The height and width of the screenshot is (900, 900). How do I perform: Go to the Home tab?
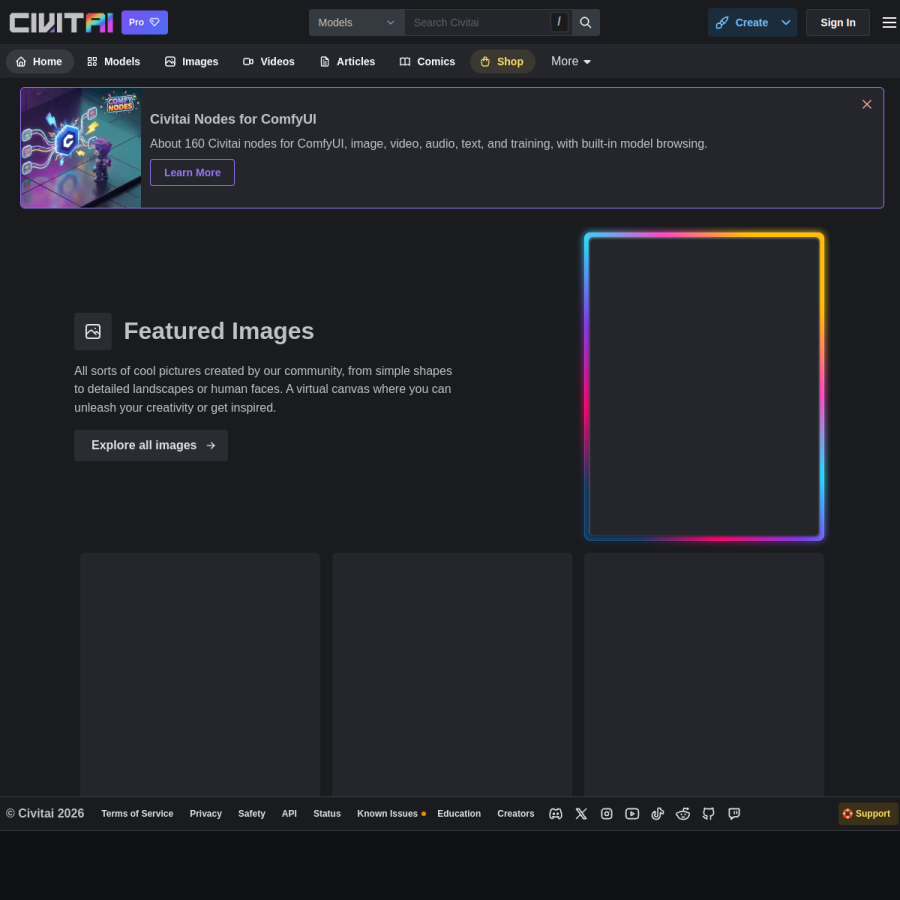(40, 61)
